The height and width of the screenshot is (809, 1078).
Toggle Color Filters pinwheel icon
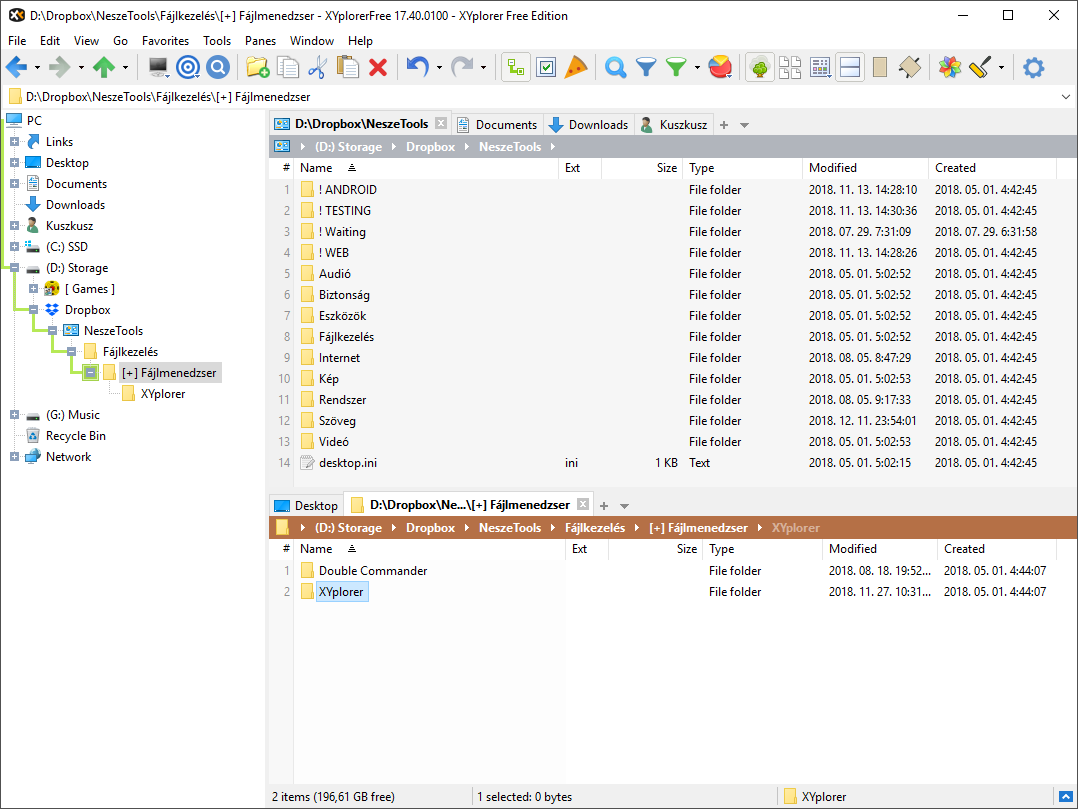[x=949, y=67]
